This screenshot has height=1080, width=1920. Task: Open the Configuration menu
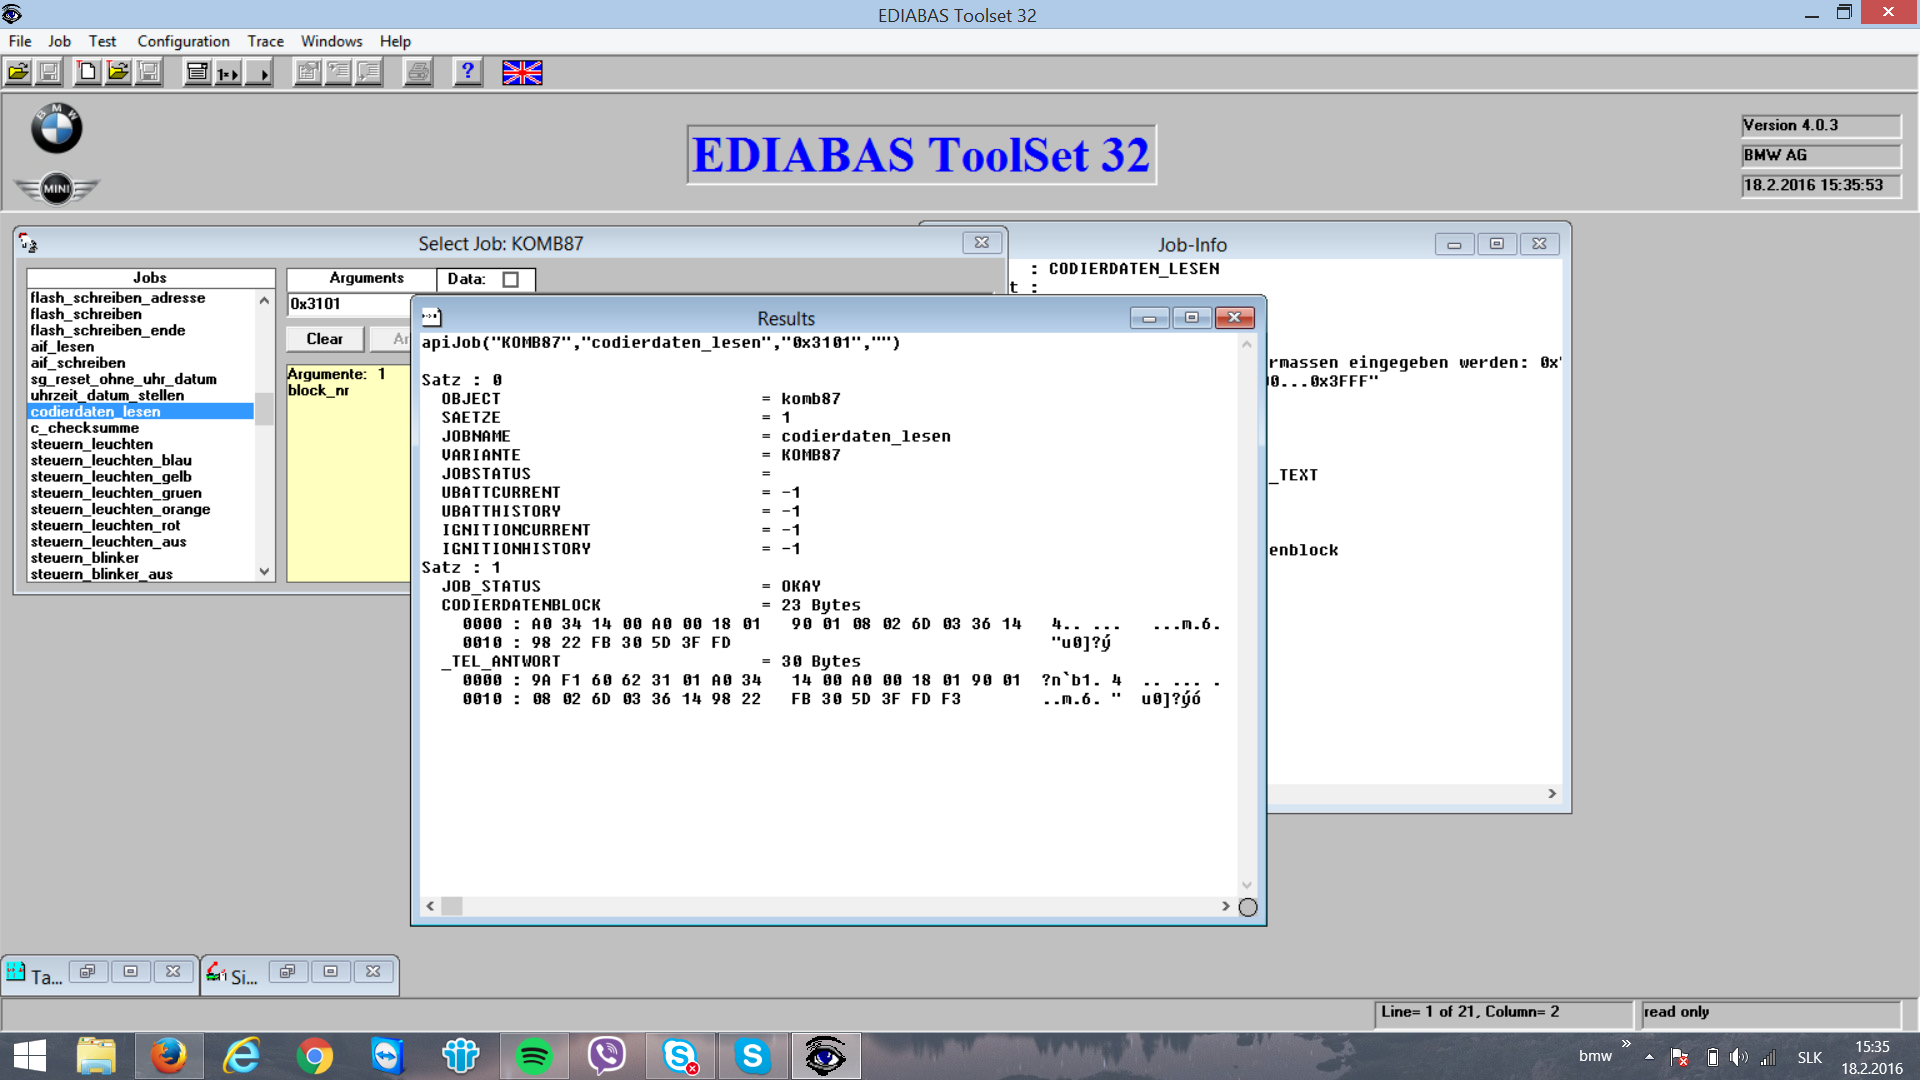pyautogui.click(x=183, y=41)
